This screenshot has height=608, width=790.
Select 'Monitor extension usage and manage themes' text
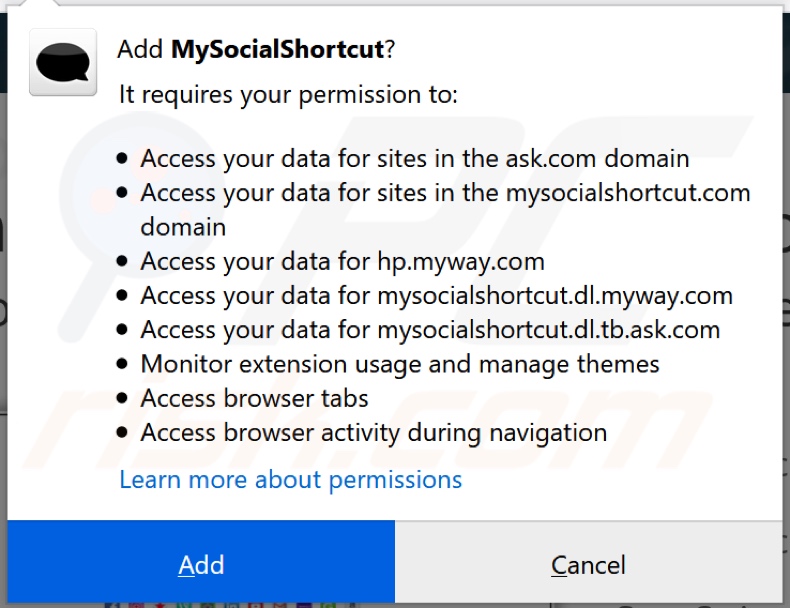(x=400, y=364)
